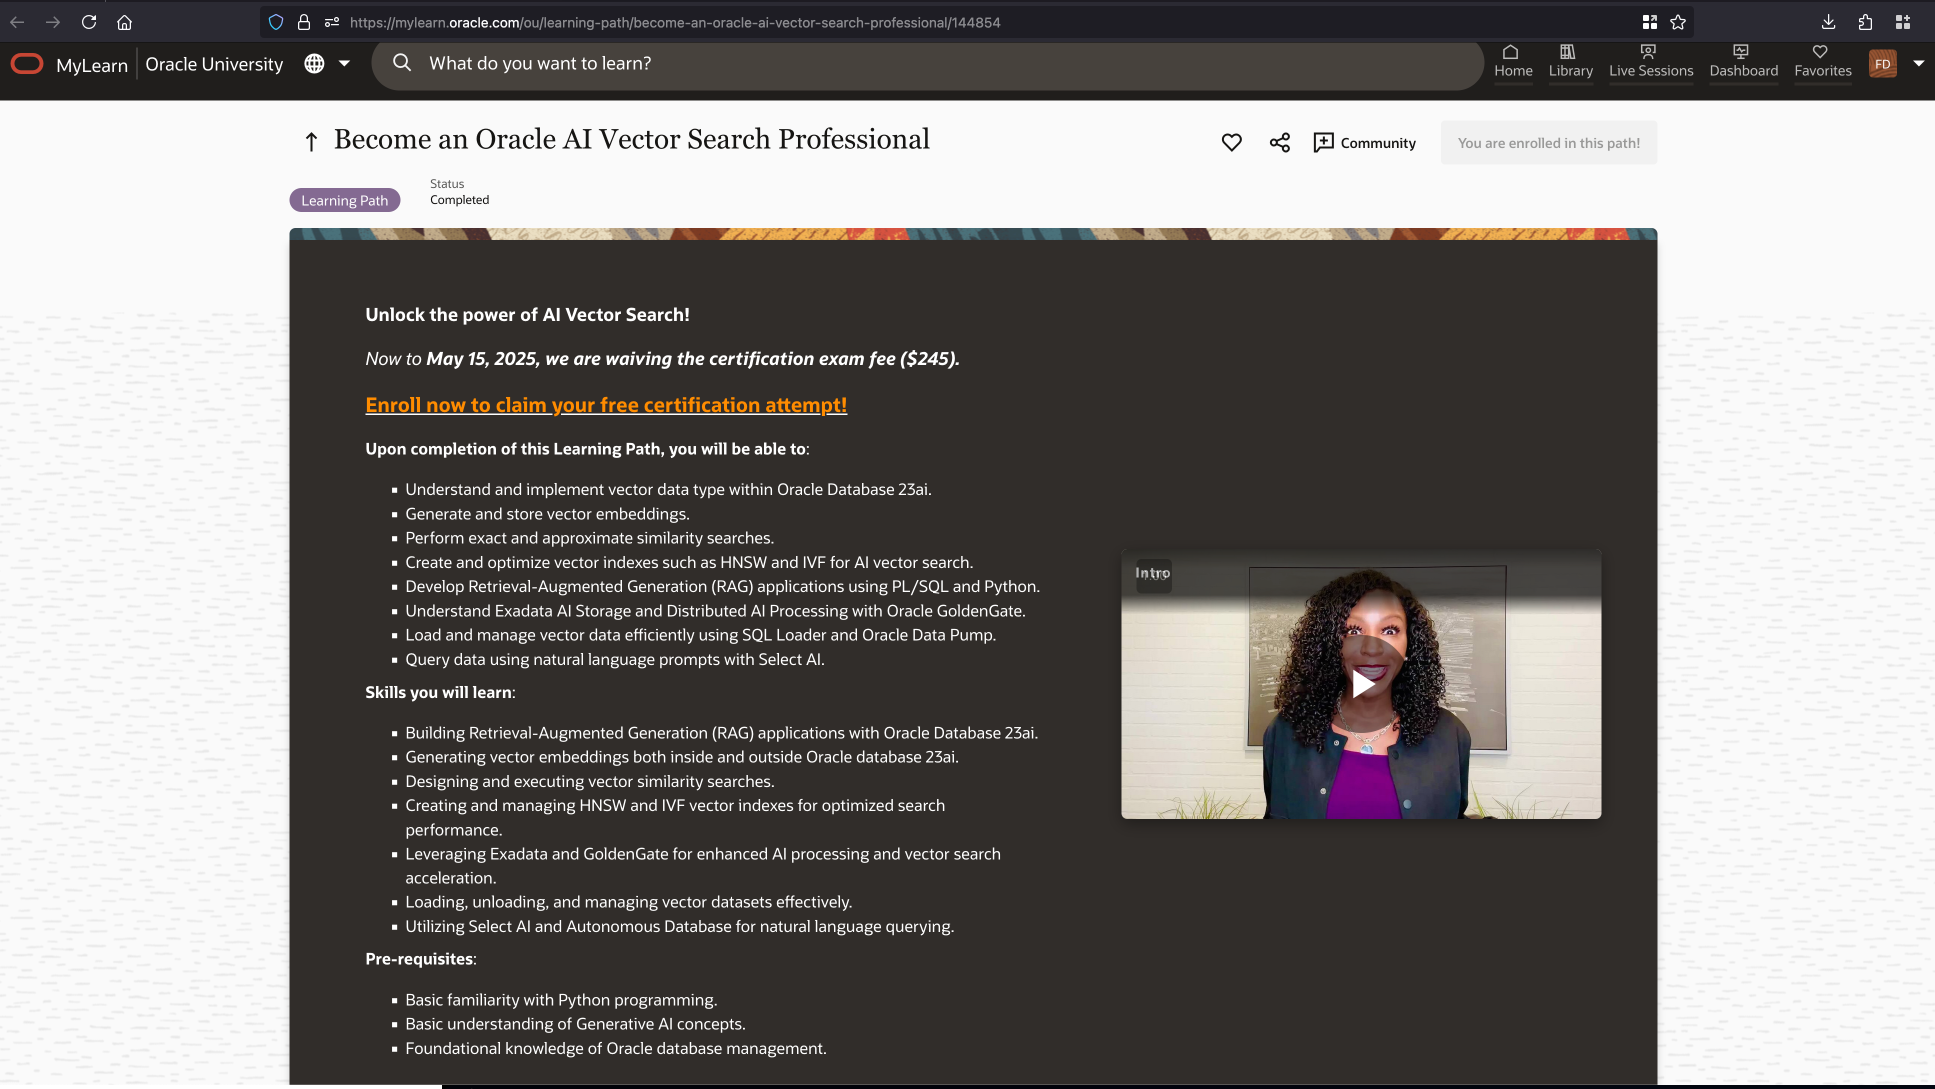Focus the 'What do you want to learn?' search field

[927, 63]
